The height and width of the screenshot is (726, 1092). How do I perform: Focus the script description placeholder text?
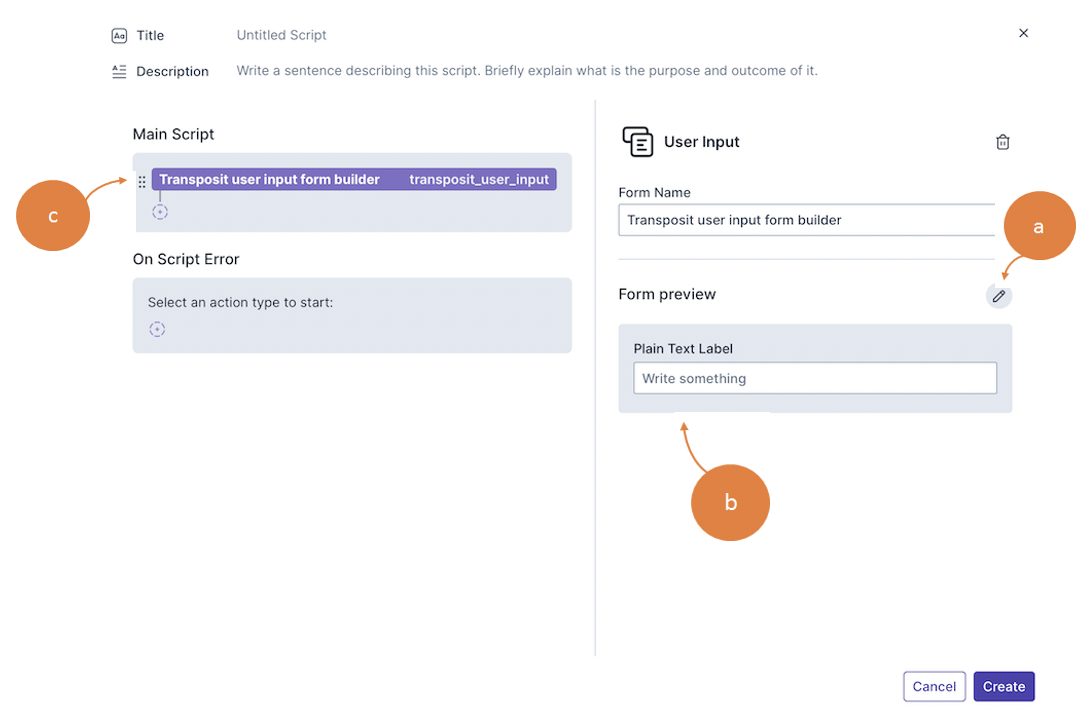coord(526,71)
